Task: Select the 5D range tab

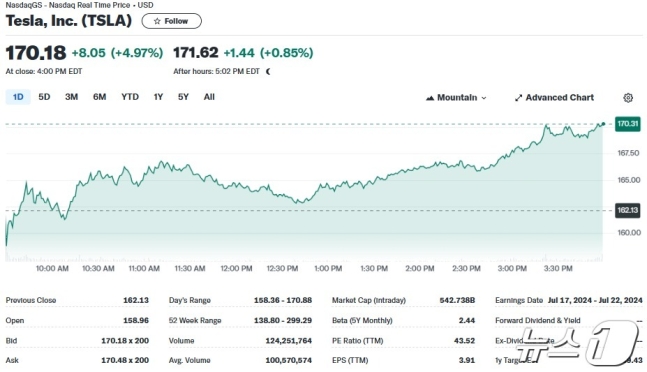Action: pos(44,97)
